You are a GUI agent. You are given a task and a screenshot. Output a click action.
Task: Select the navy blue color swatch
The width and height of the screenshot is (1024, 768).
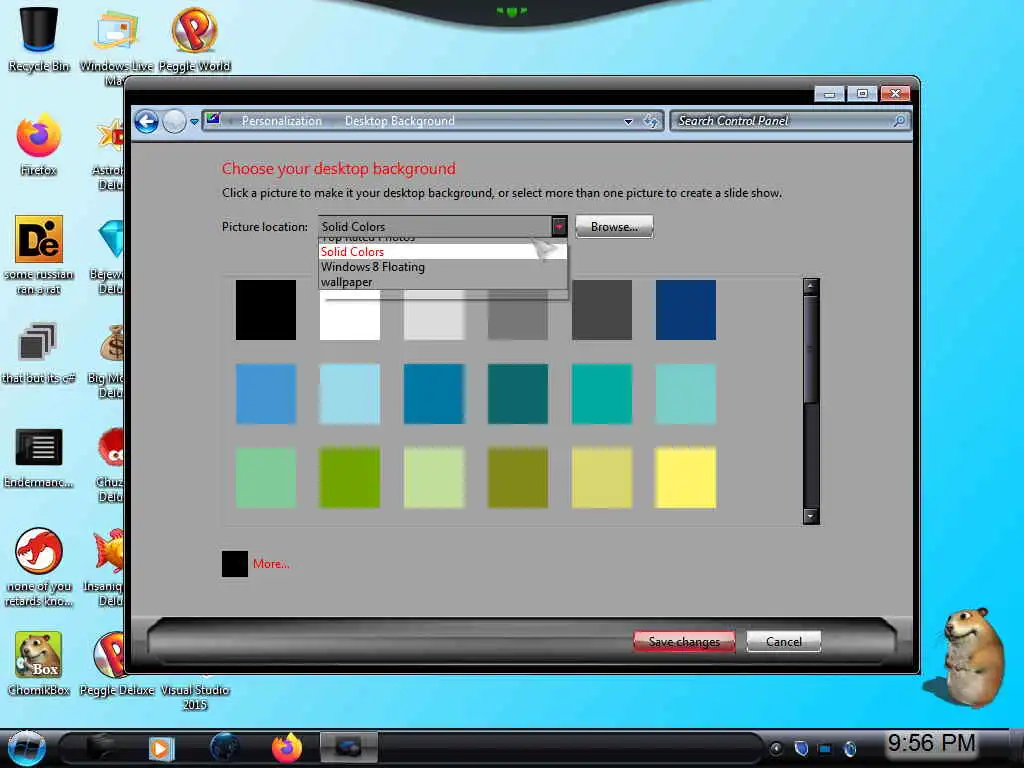coord(686,310)
